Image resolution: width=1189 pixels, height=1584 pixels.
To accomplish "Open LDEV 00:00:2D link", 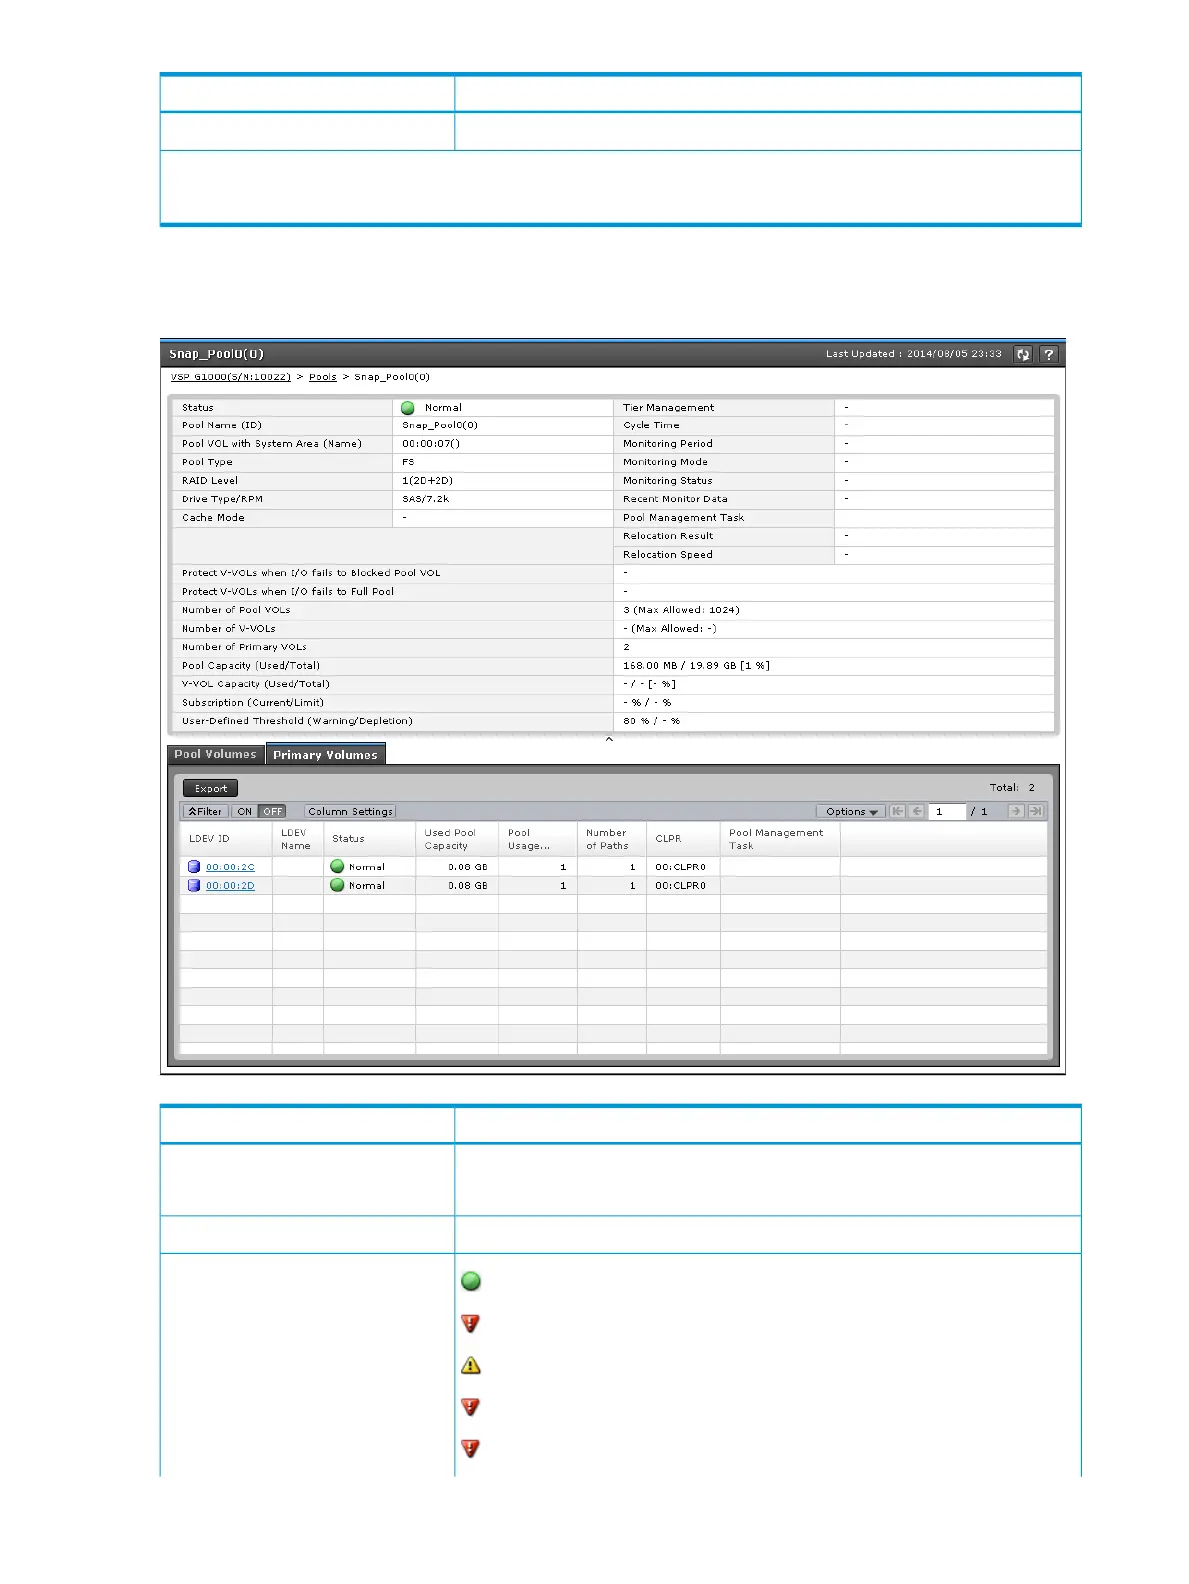I will pyautogui.click(x=230, y=885).
